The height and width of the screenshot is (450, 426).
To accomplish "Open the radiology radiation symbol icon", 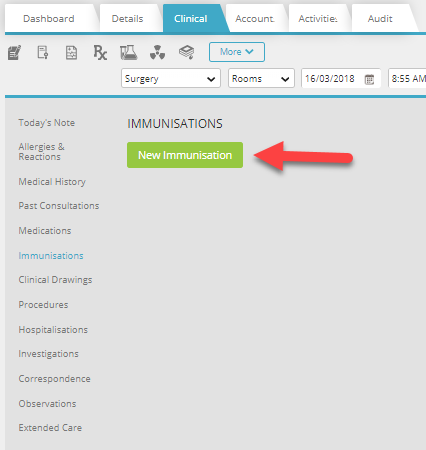I will [x=157, y=52].
